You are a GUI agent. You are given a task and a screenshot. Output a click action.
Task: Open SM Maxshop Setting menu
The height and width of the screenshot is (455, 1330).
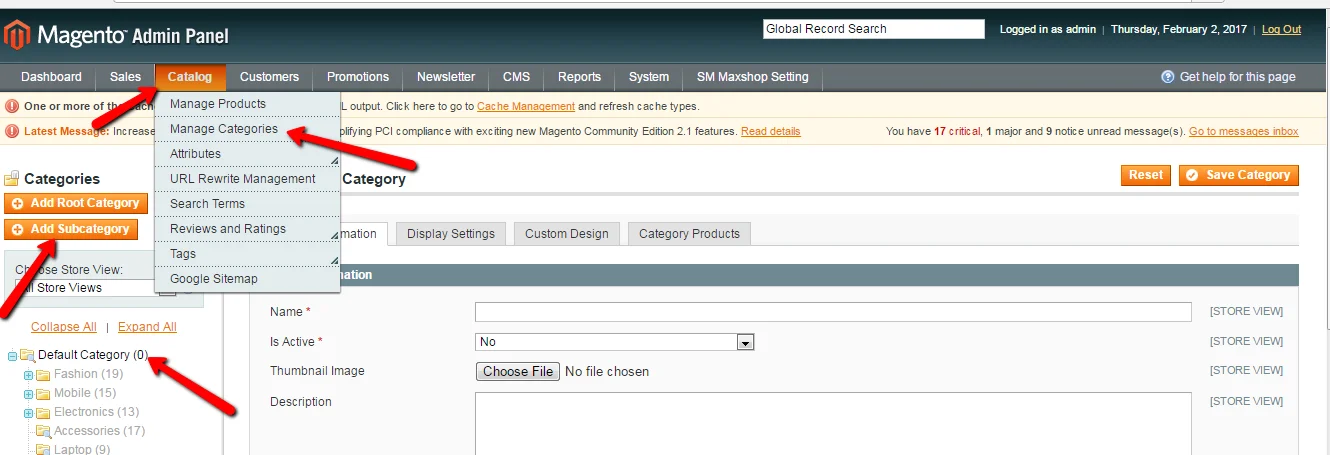752,77
